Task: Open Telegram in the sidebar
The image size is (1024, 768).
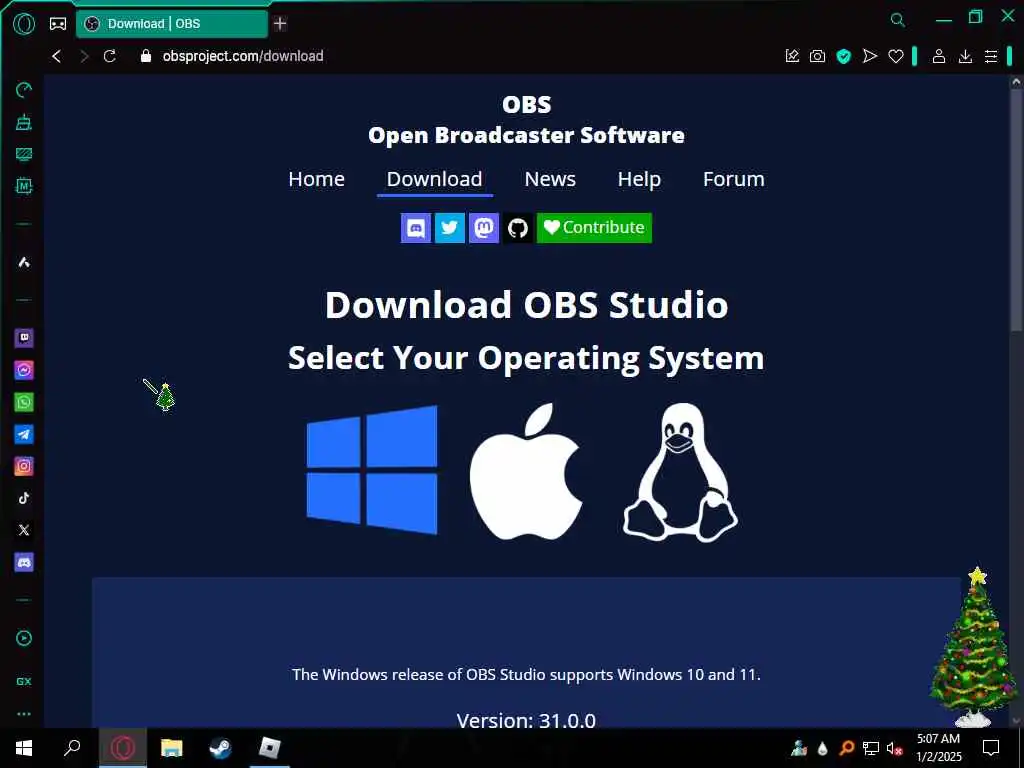Action: click(x=24, y=434)
